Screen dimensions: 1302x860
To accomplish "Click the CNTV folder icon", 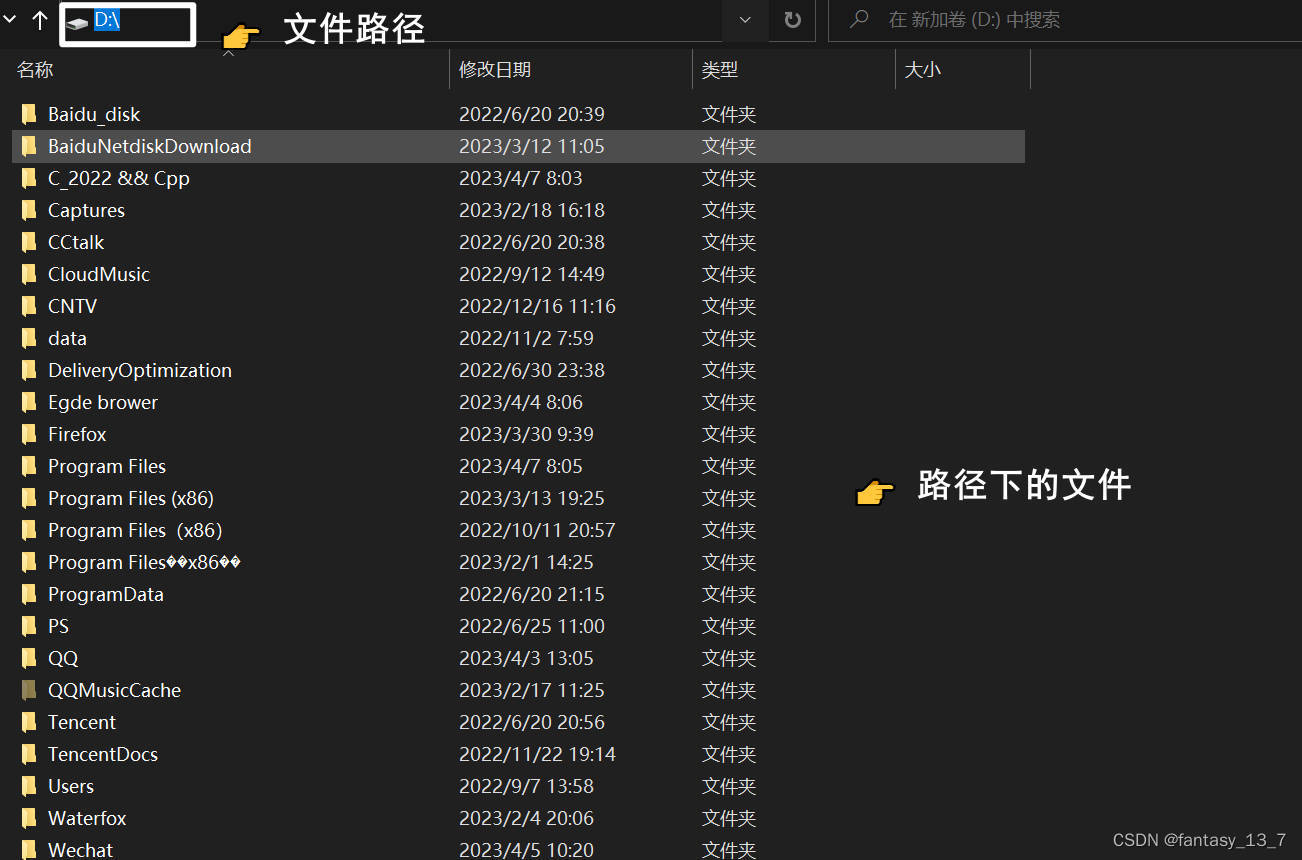I will point(29,306).
